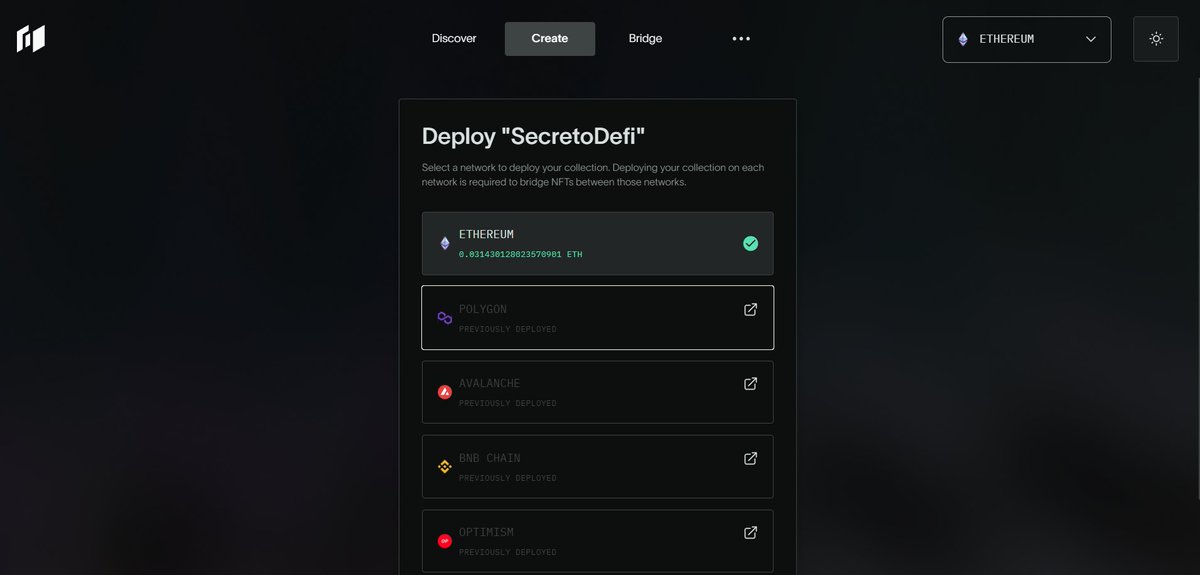
Task: Expand the Ethereum network dropdown
Action: 1026,39
